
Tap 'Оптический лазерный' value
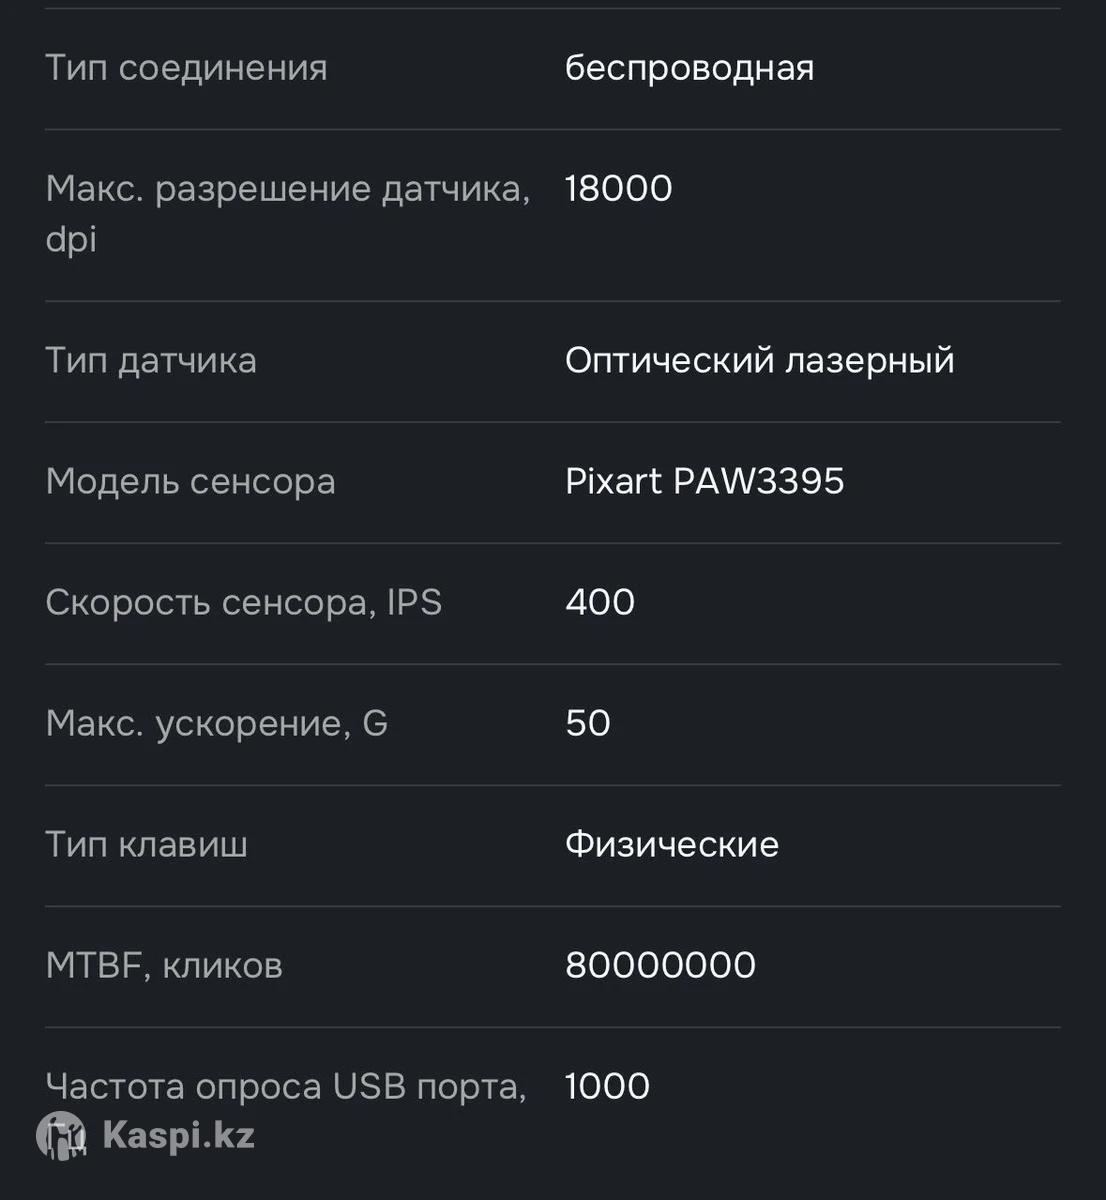pos(759,360)
